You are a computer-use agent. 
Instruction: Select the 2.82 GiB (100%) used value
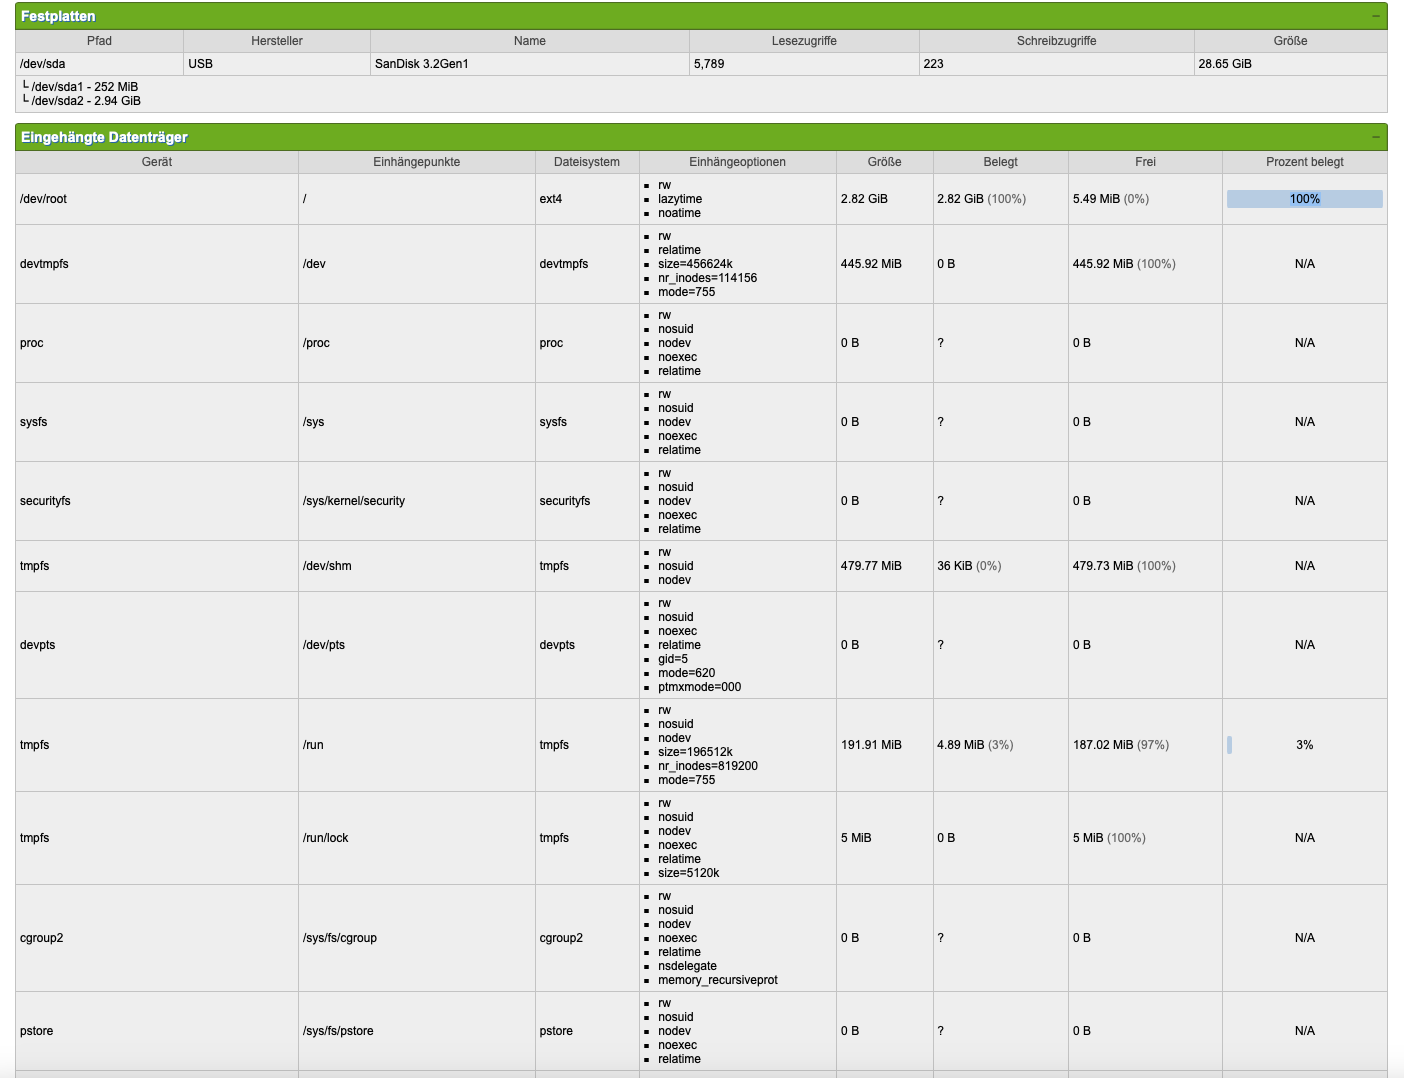[981, 199]
